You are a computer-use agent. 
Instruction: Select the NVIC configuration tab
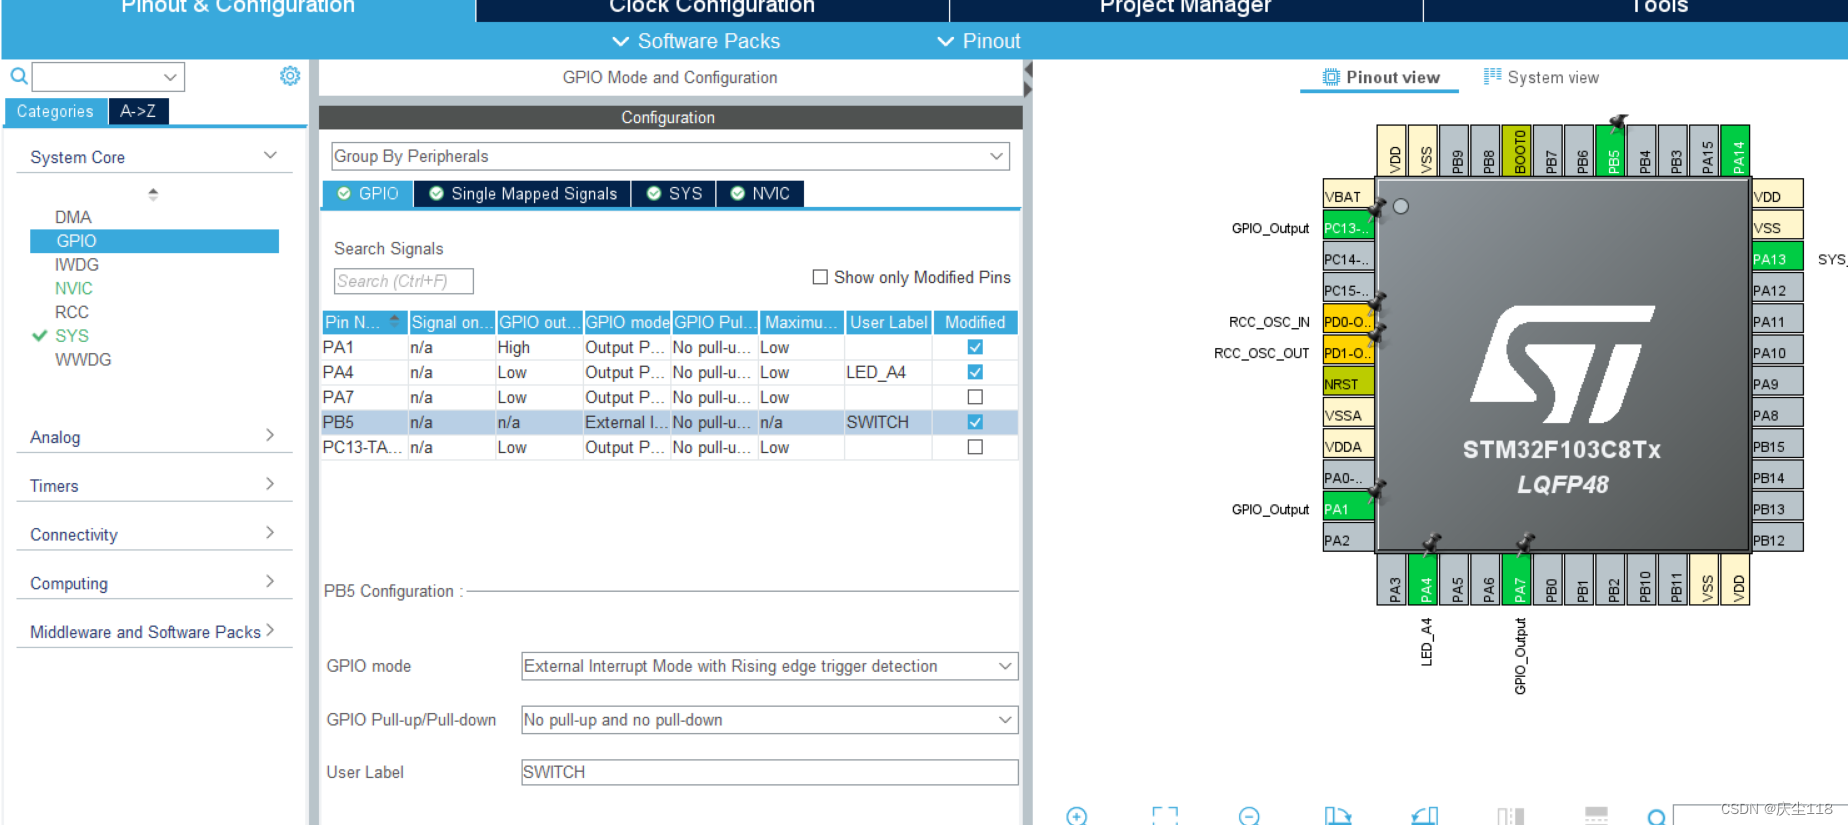(x=760, y=193)
